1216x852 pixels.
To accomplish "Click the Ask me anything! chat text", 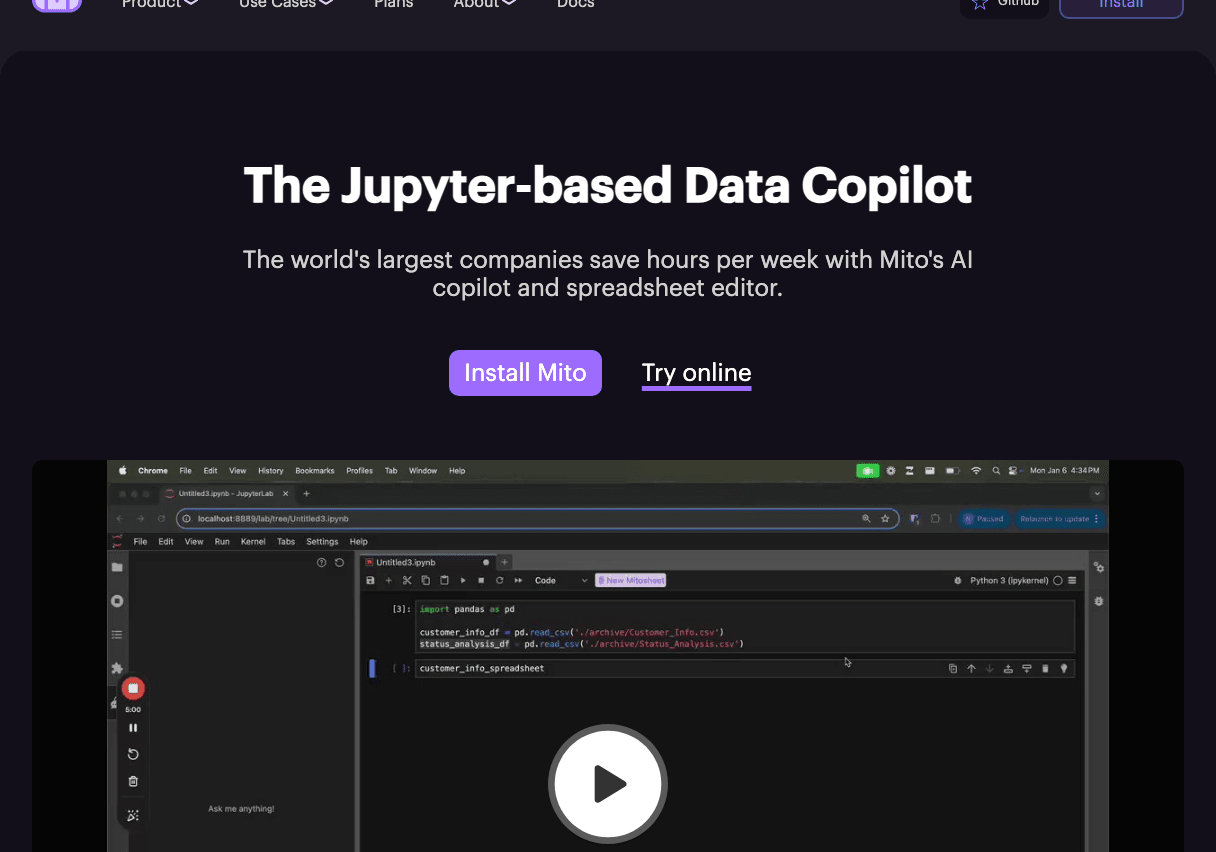I will point(241,809).
